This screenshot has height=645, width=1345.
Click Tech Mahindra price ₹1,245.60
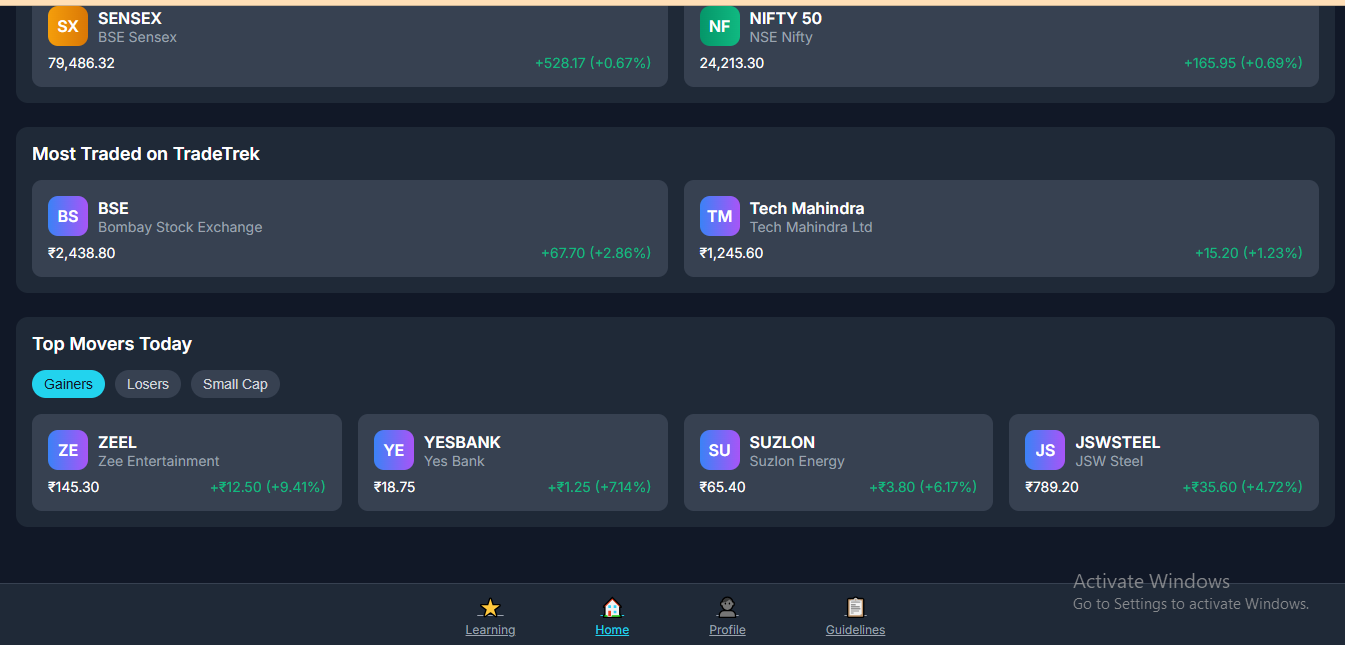[x=732, y=253]
